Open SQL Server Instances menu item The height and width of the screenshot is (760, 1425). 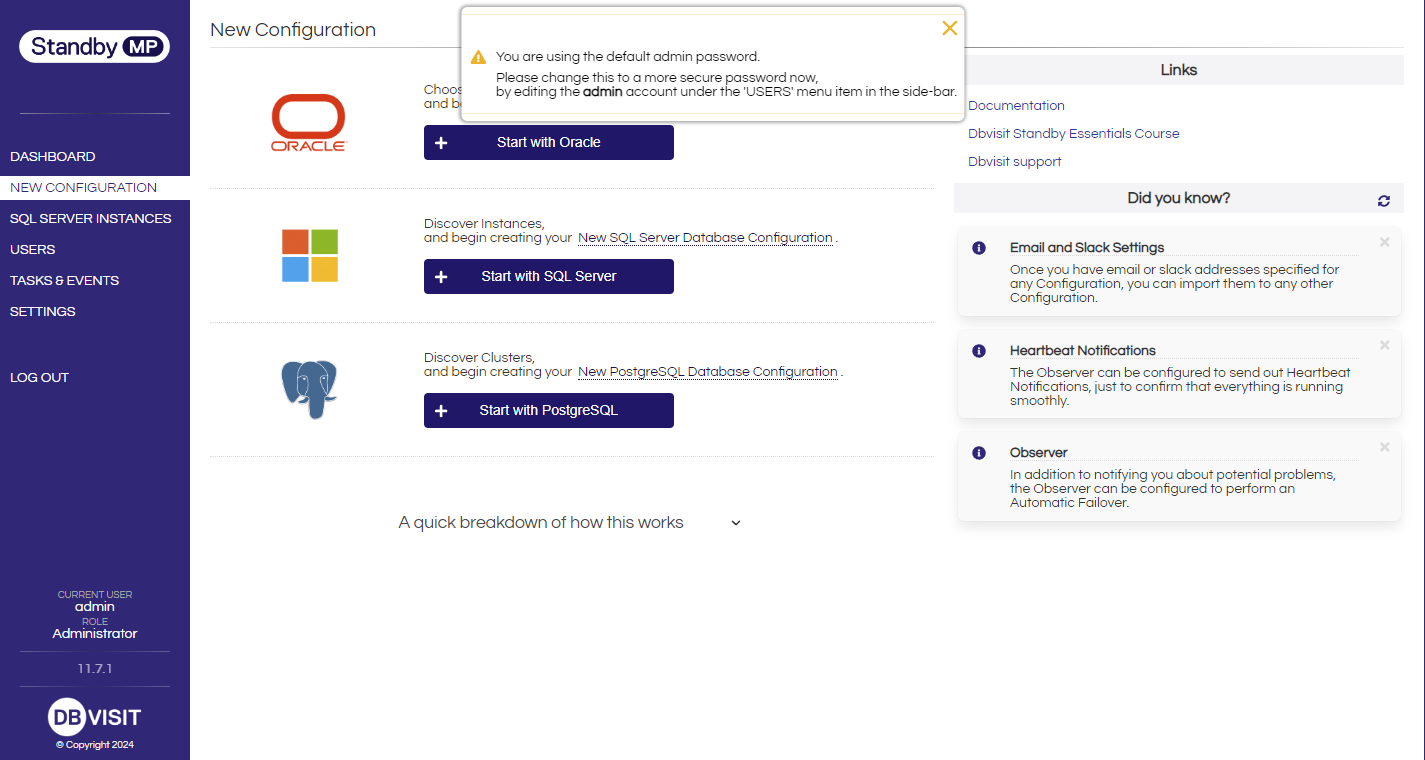(x=91, y=219)
